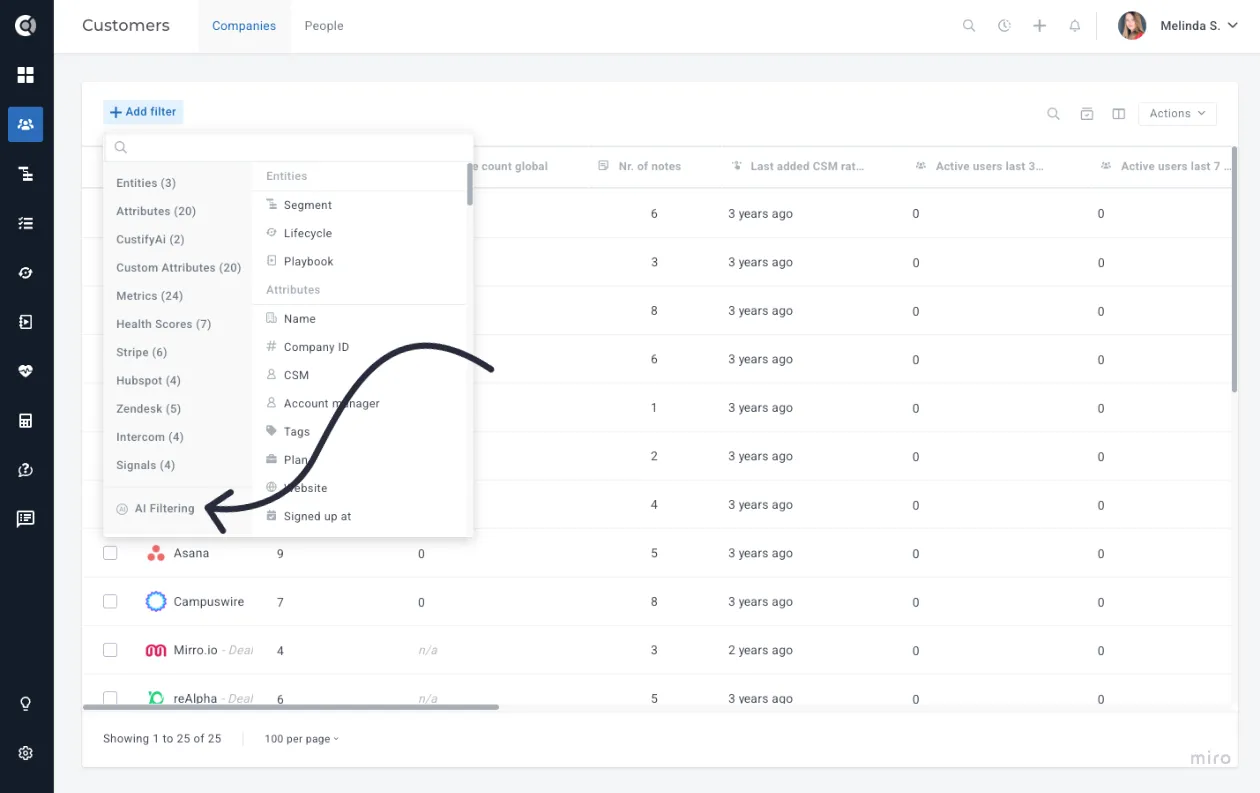Open the notifications bell

(x=1075, y=26)
